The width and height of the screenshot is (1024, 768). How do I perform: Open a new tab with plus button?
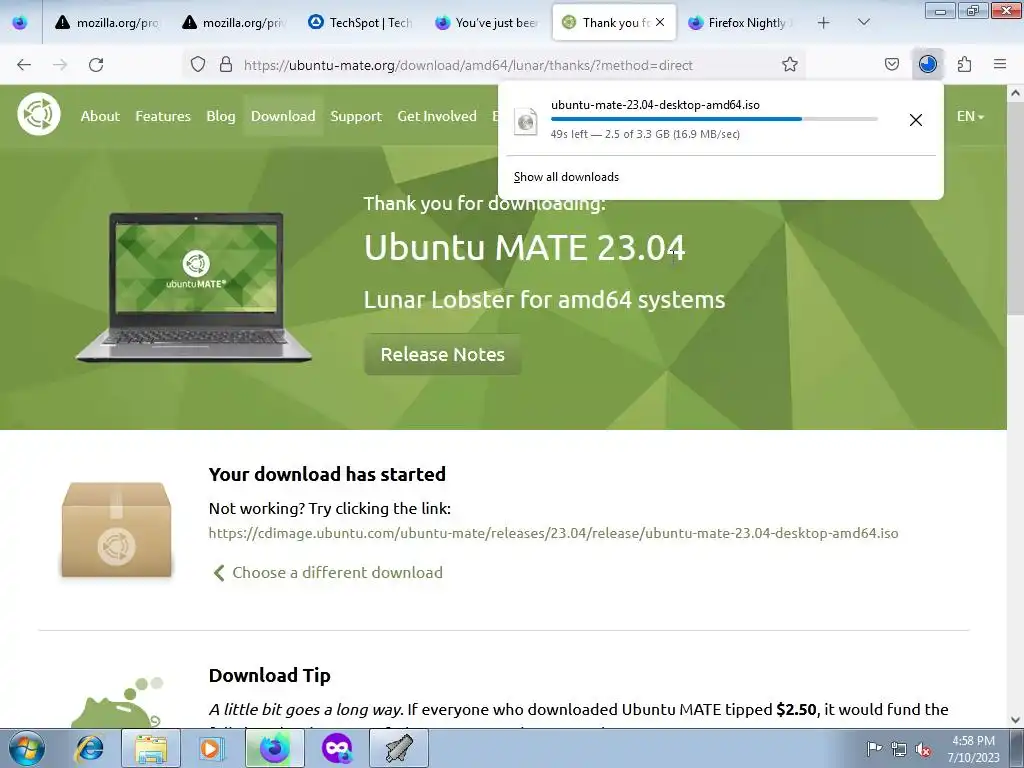[824, 23]
